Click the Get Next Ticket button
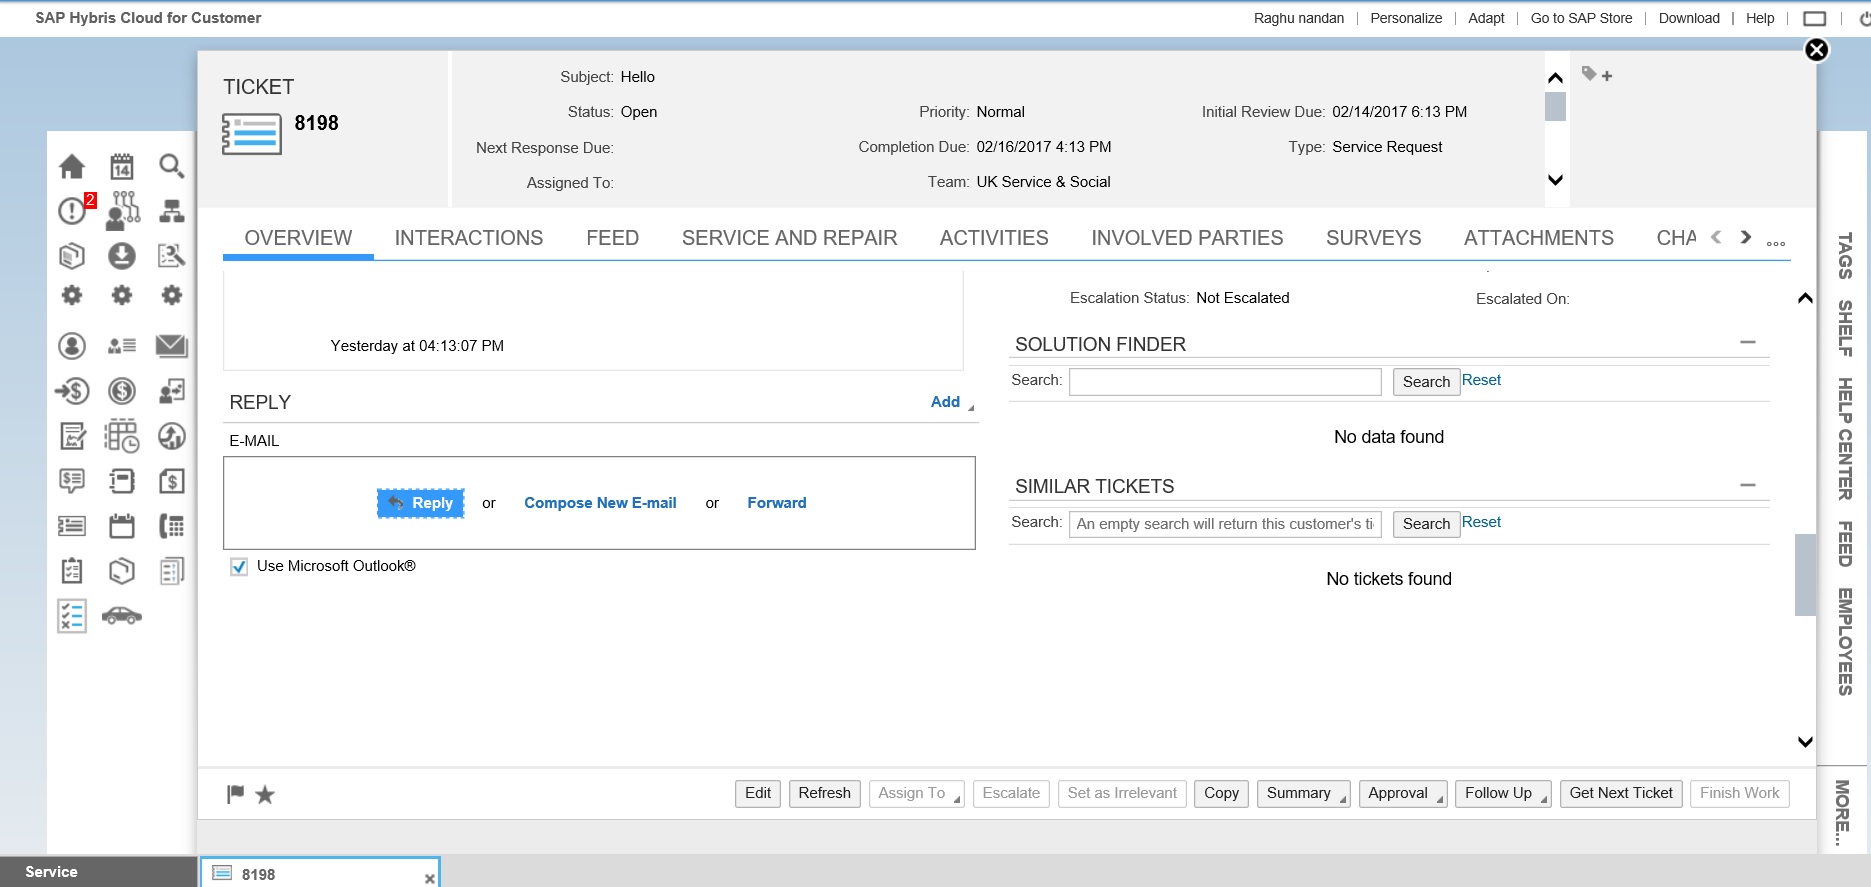This screenshot has height=887, width=1871. 1621,793
